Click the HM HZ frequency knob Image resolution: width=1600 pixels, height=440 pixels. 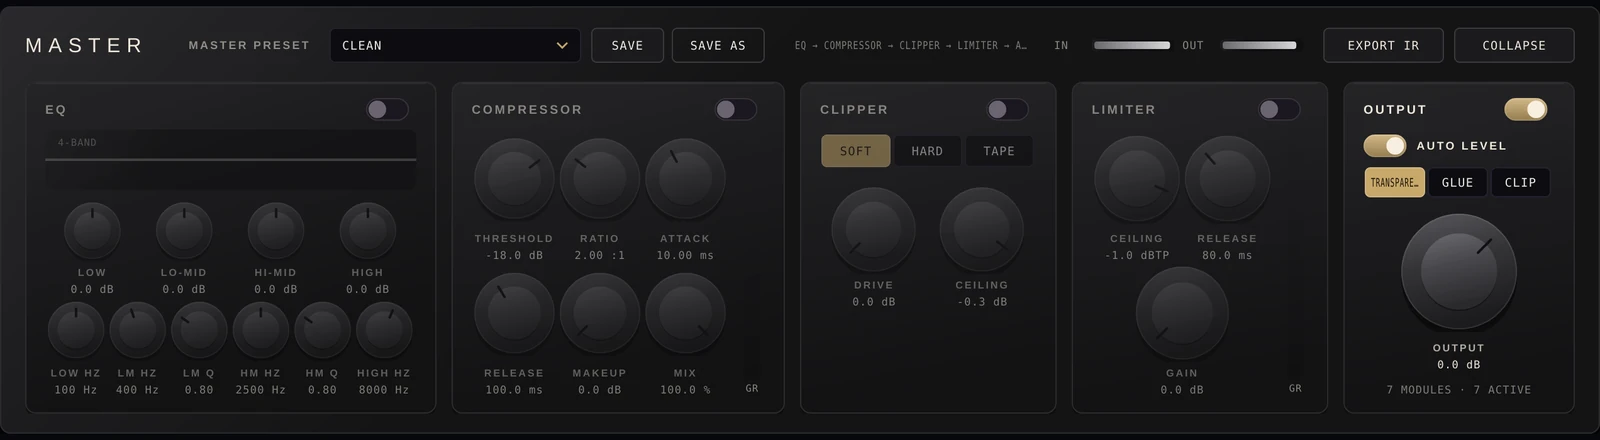261,330
